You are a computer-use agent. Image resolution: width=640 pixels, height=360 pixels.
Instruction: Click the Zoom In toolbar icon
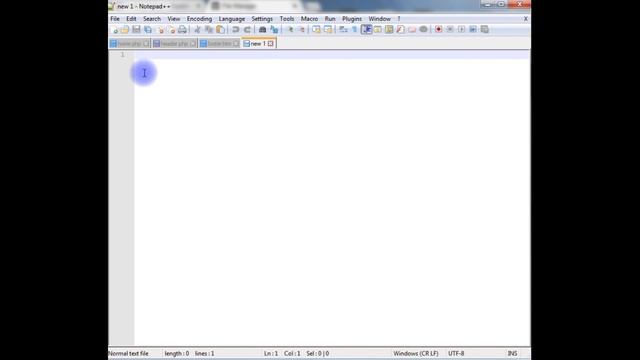coord(290,29)
